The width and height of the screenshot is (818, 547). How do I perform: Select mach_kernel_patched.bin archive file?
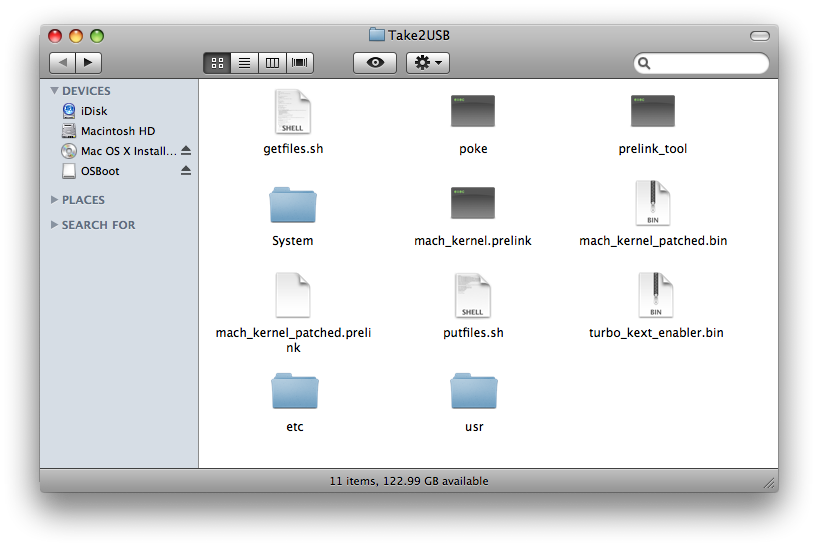(652, 204)
